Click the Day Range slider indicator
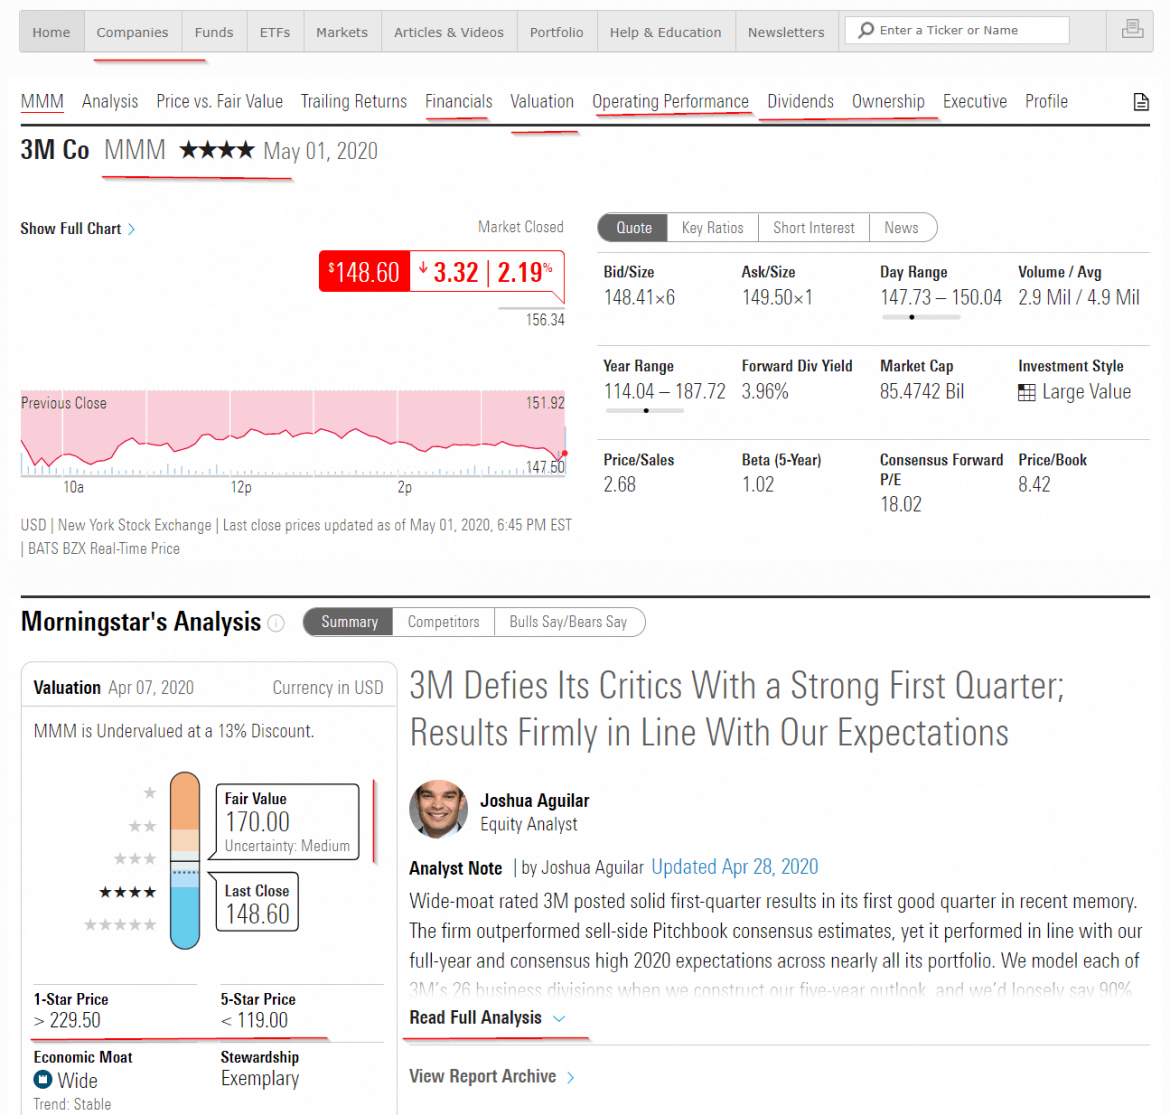 click(x=910, y=317)
